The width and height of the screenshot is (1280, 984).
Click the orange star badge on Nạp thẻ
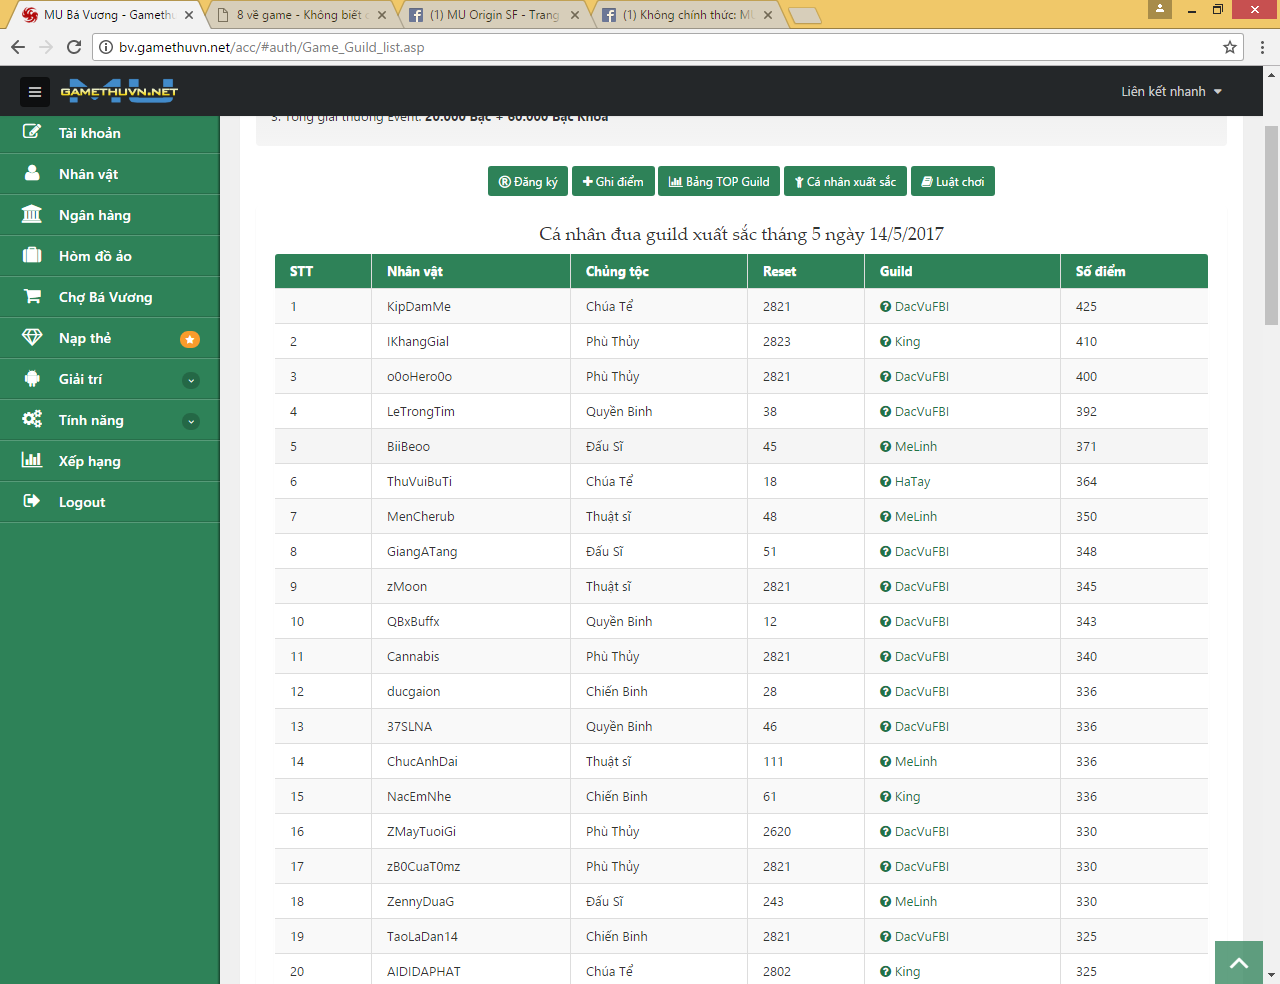[x=190, y=339]
